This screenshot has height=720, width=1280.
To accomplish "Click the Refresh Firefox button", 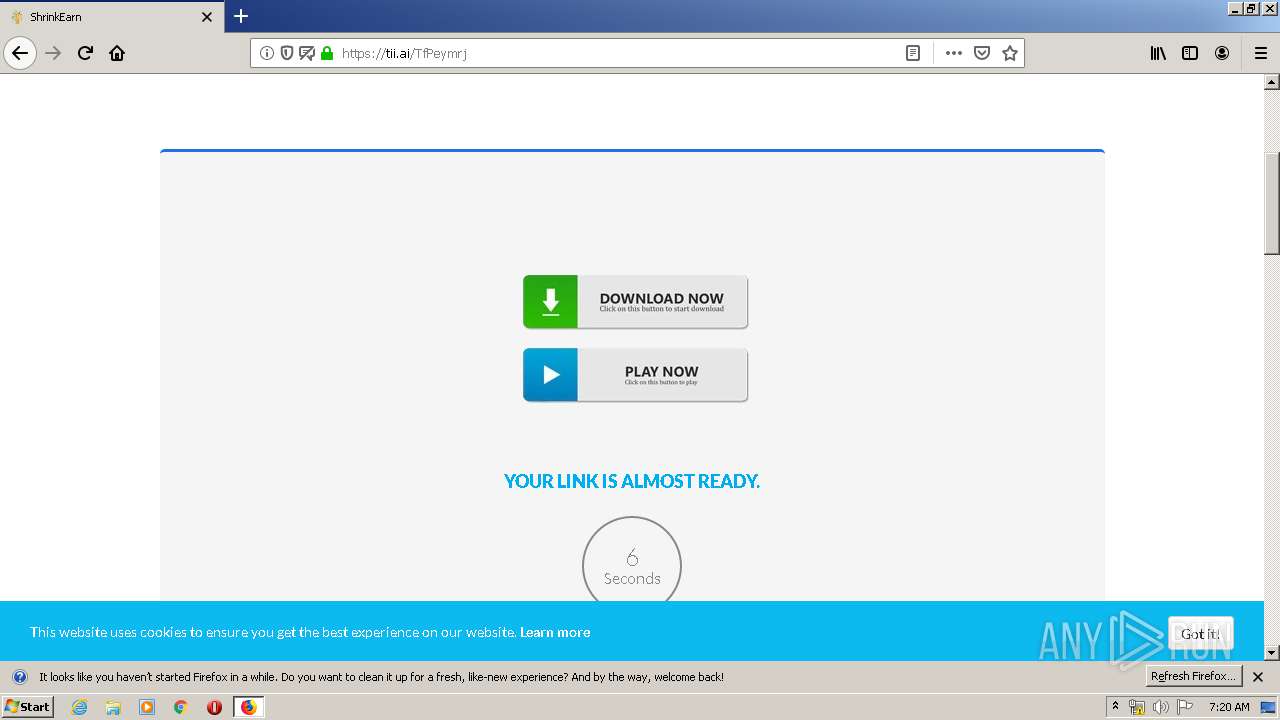I will click(x=1193, y=676).
